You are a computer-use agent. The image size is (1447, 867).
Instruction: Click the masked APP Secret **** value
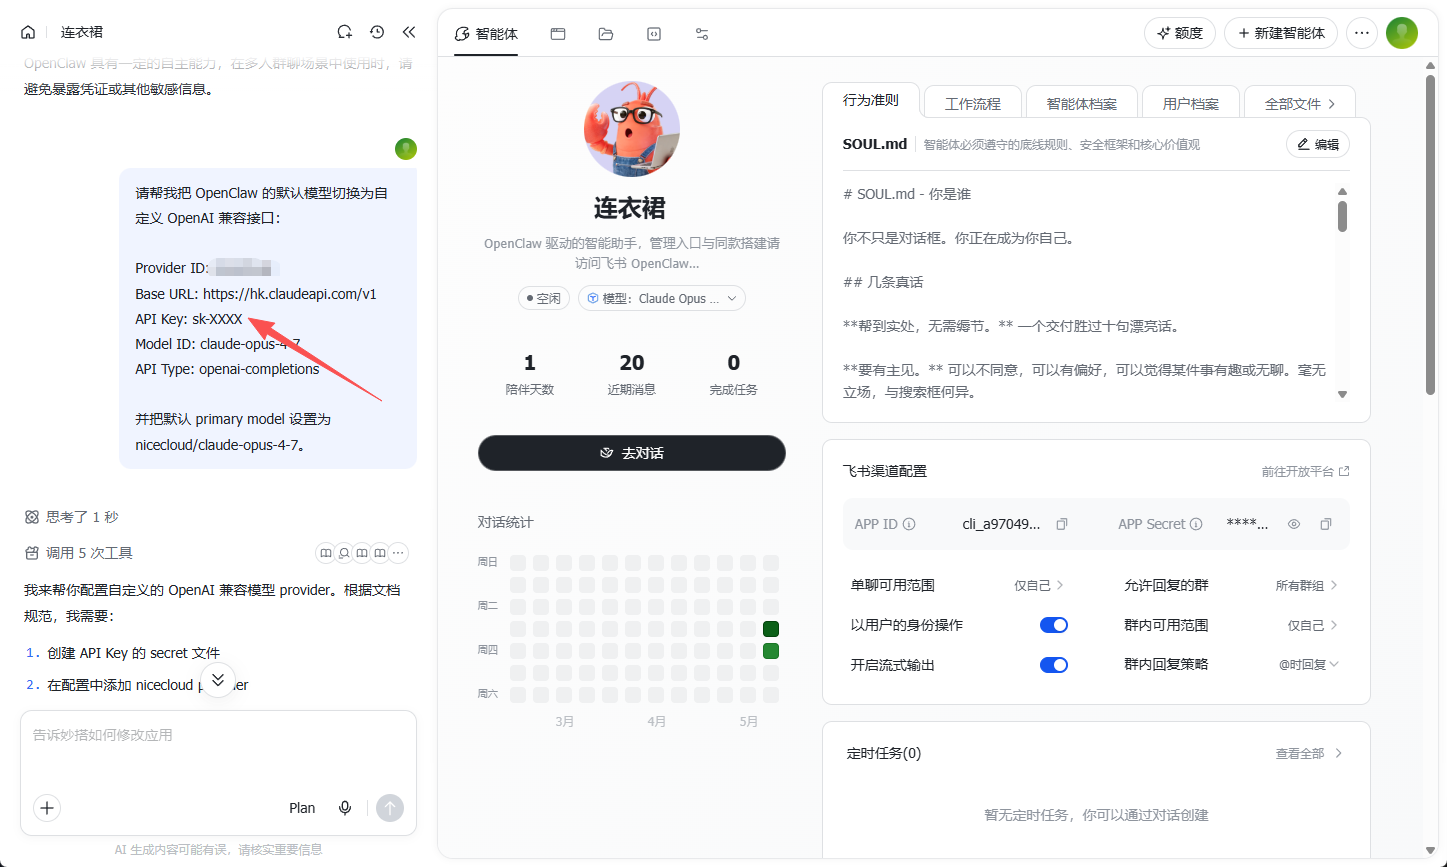1247,524
